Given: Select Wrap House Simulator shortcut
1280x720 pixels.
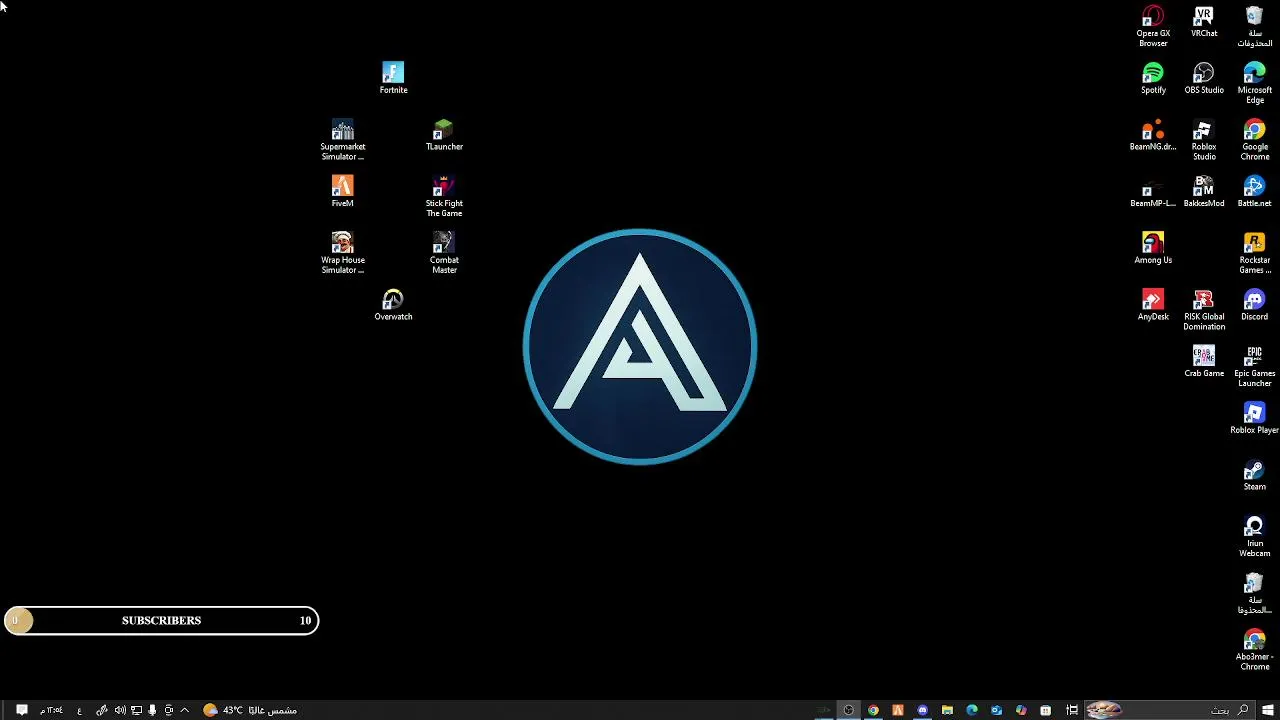Looking at the screenshot, I should [x=342, y=253].
